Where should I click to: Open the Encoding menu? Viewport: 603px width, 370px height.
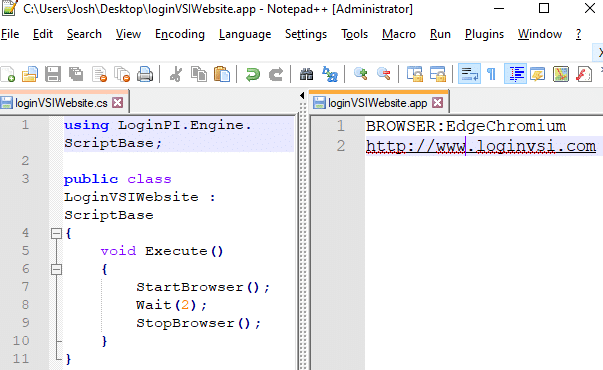pos(180,34)
